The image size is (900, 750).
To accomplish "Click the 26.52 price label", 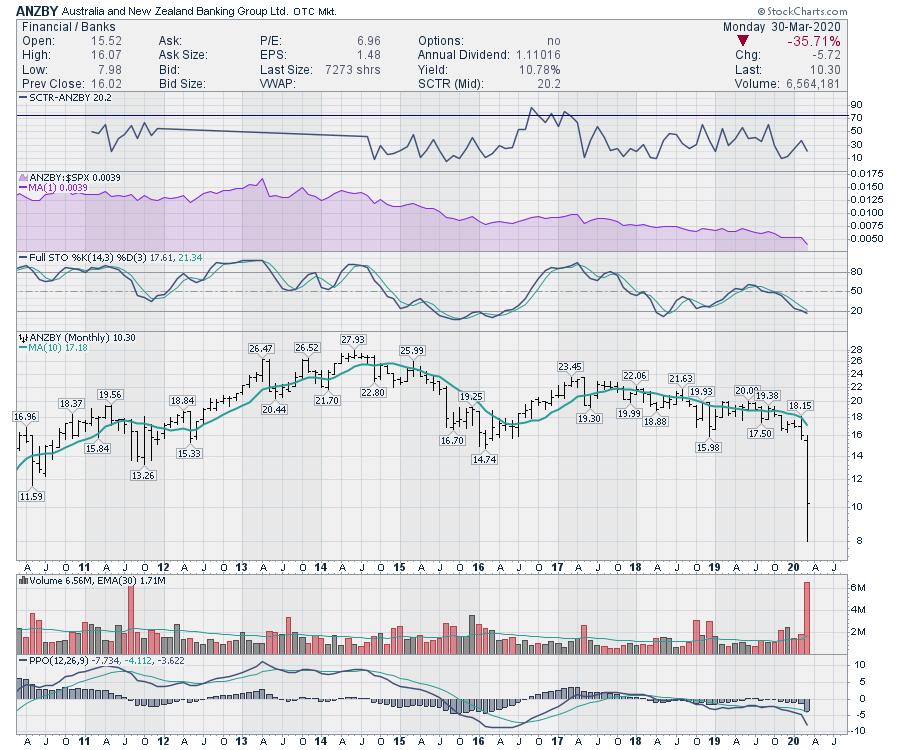I will tap(307, 348).
